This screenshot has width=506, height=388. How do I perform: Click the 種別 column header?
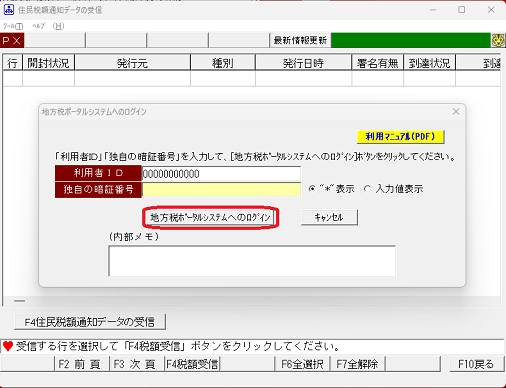pos(223,63)
